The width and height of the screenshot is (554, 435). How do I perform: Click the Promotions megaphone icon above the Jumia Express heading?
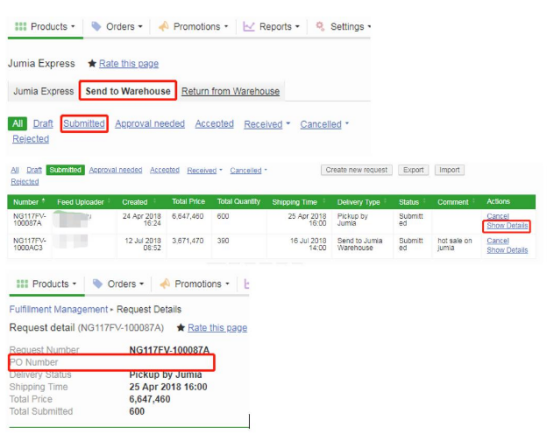click(x=163, y=27)
